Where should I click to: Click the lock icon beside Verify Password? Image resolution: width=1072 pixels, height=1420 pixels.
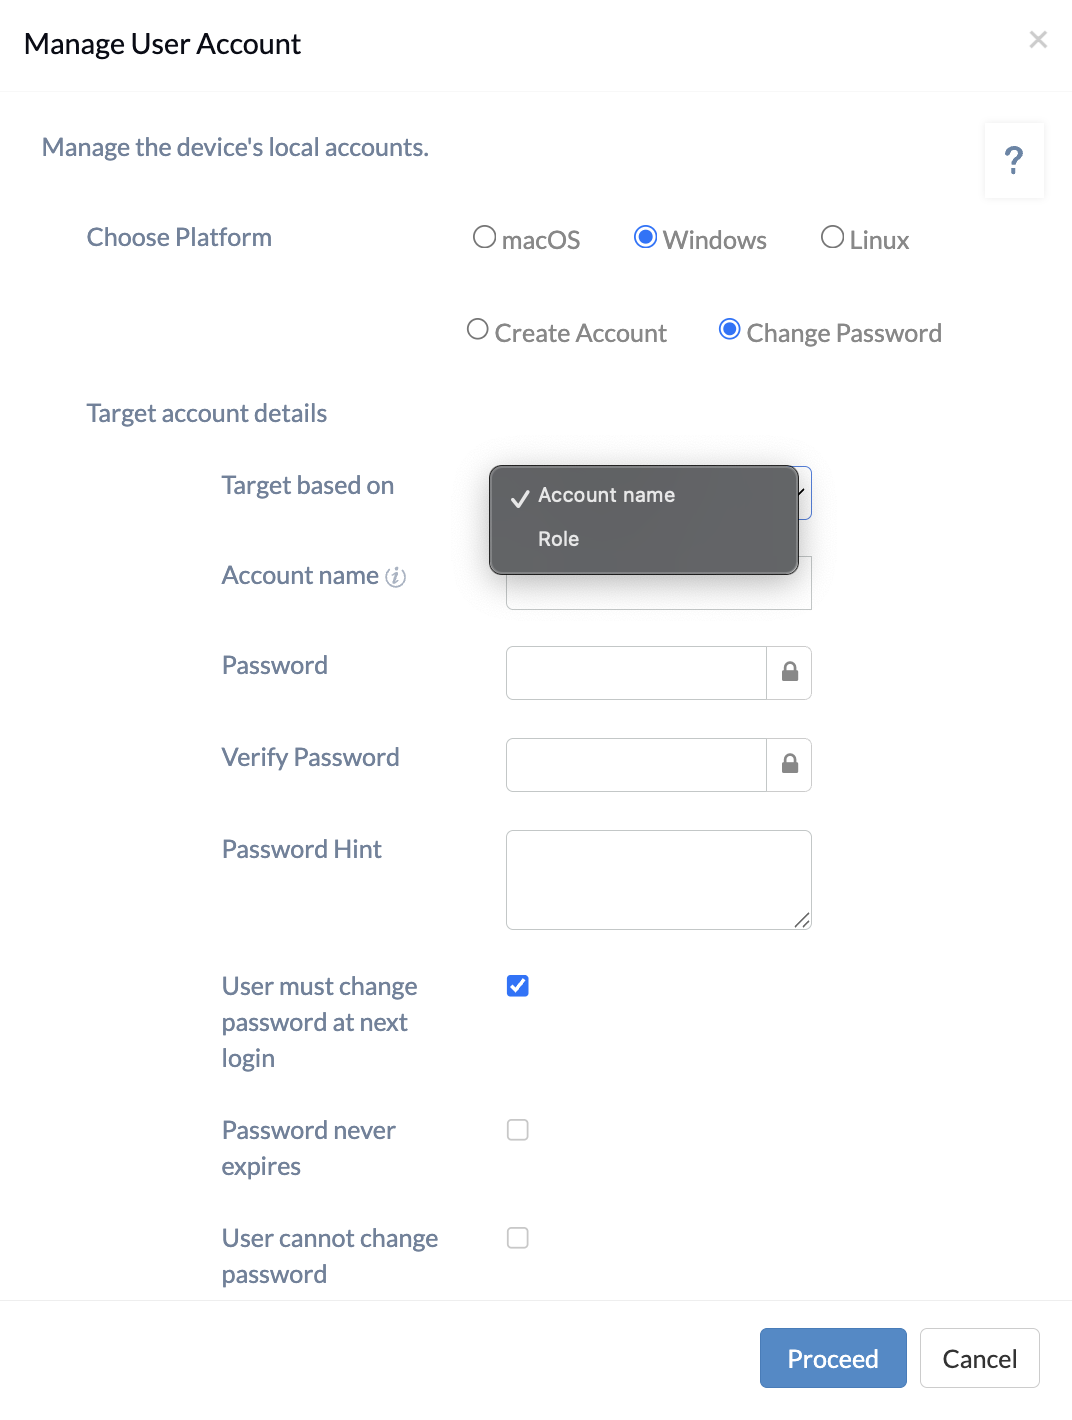tap(789, 765)
